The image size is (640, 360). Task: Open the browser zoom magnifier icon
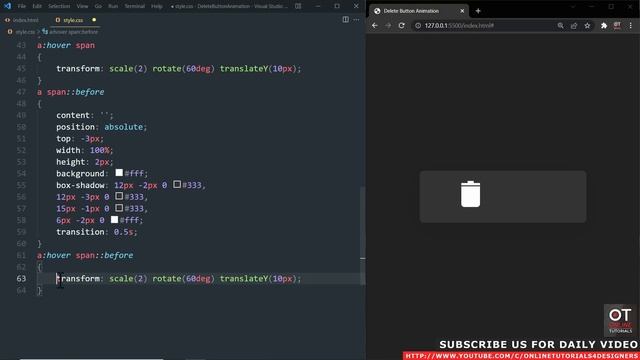[560, 25]
